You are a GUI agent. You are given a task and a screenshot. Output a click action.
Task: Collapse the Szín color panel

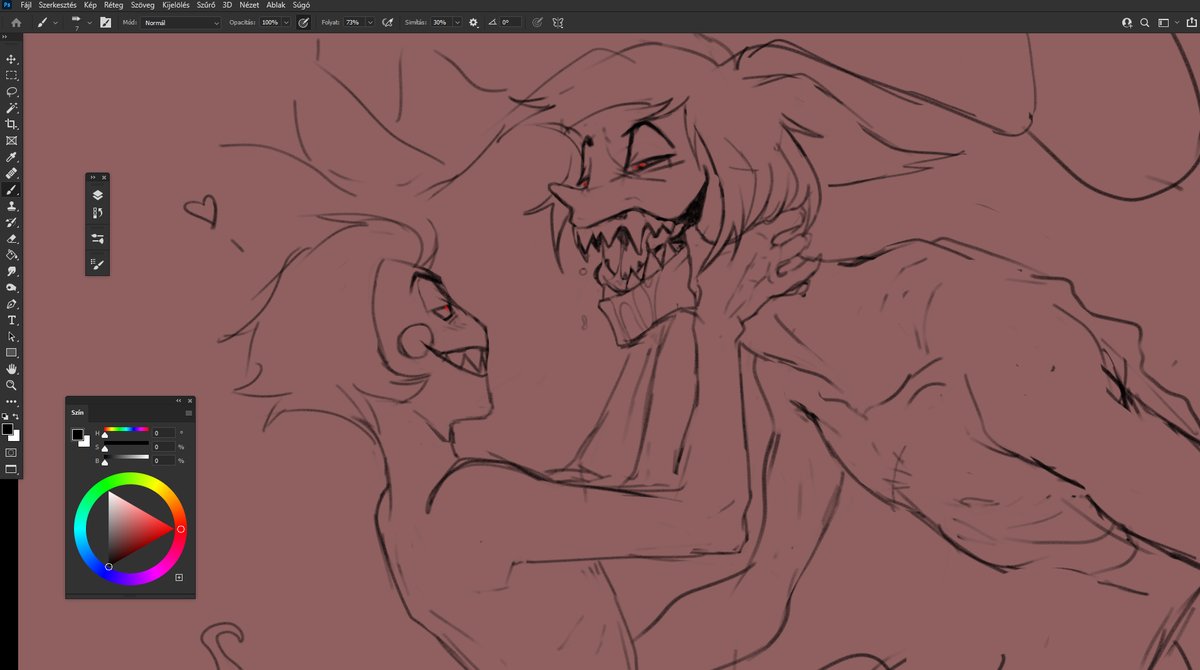coord(178,401)
